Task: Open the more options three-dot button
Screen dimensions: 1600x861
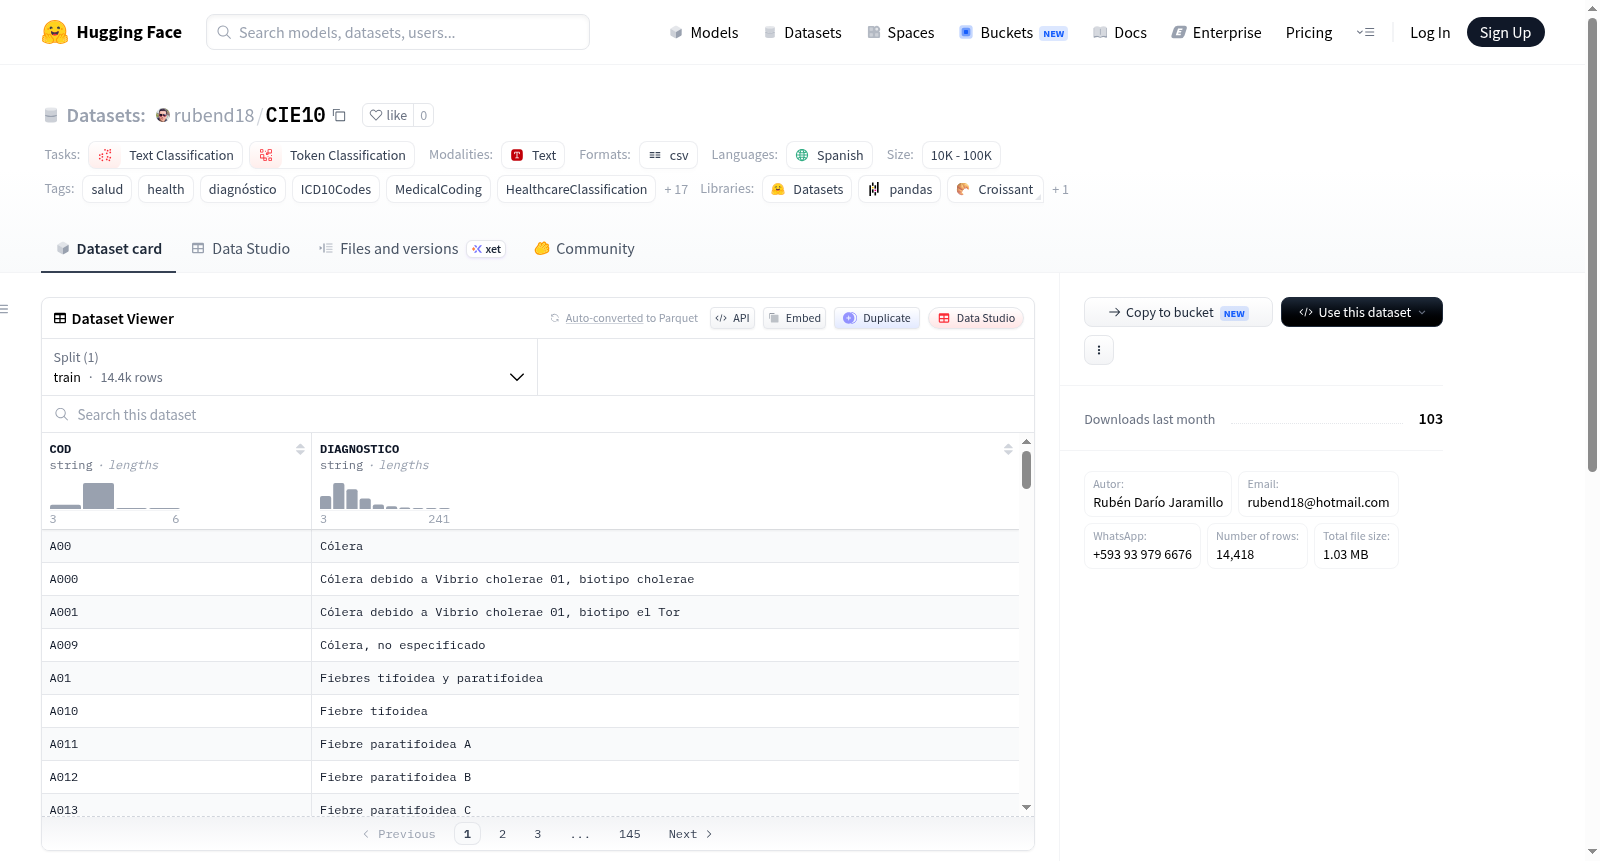Action: point(1099,350)
